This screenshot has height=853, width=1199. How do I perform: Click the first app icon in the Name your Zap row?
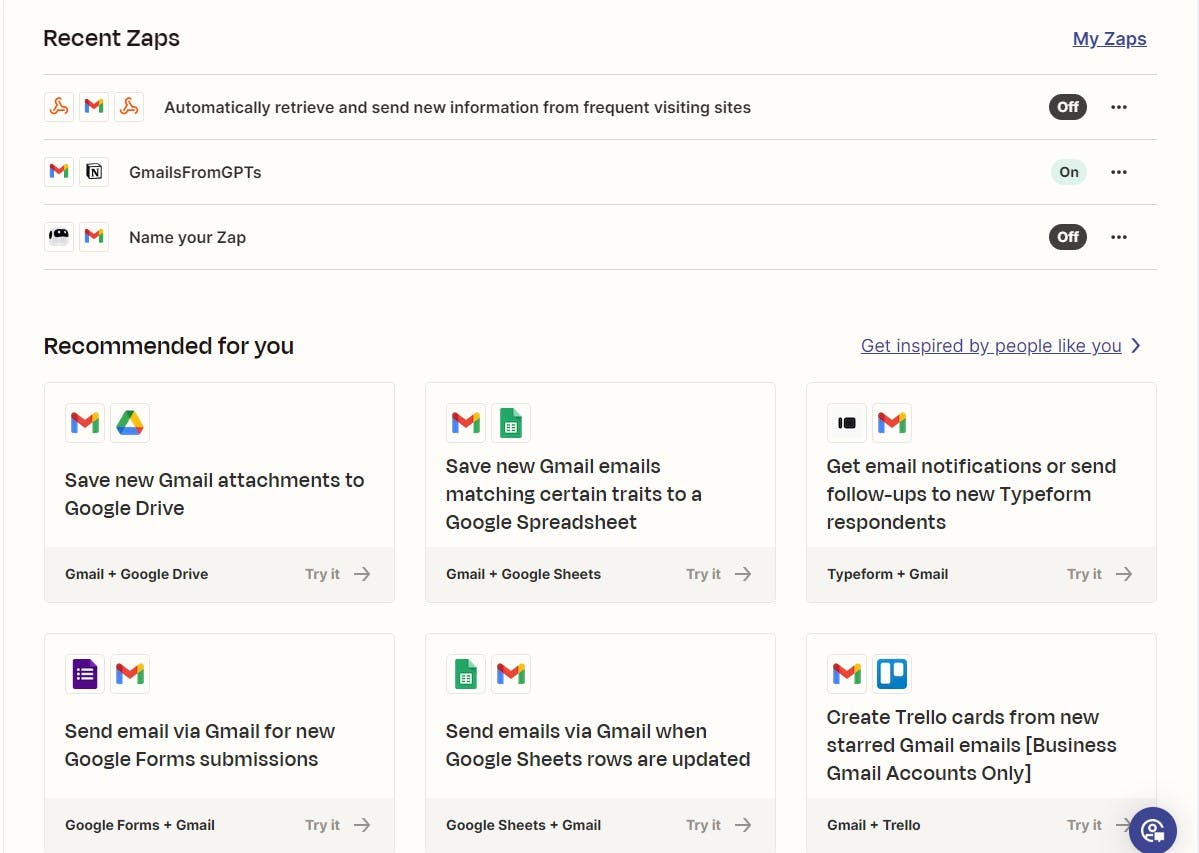(59, 237)
